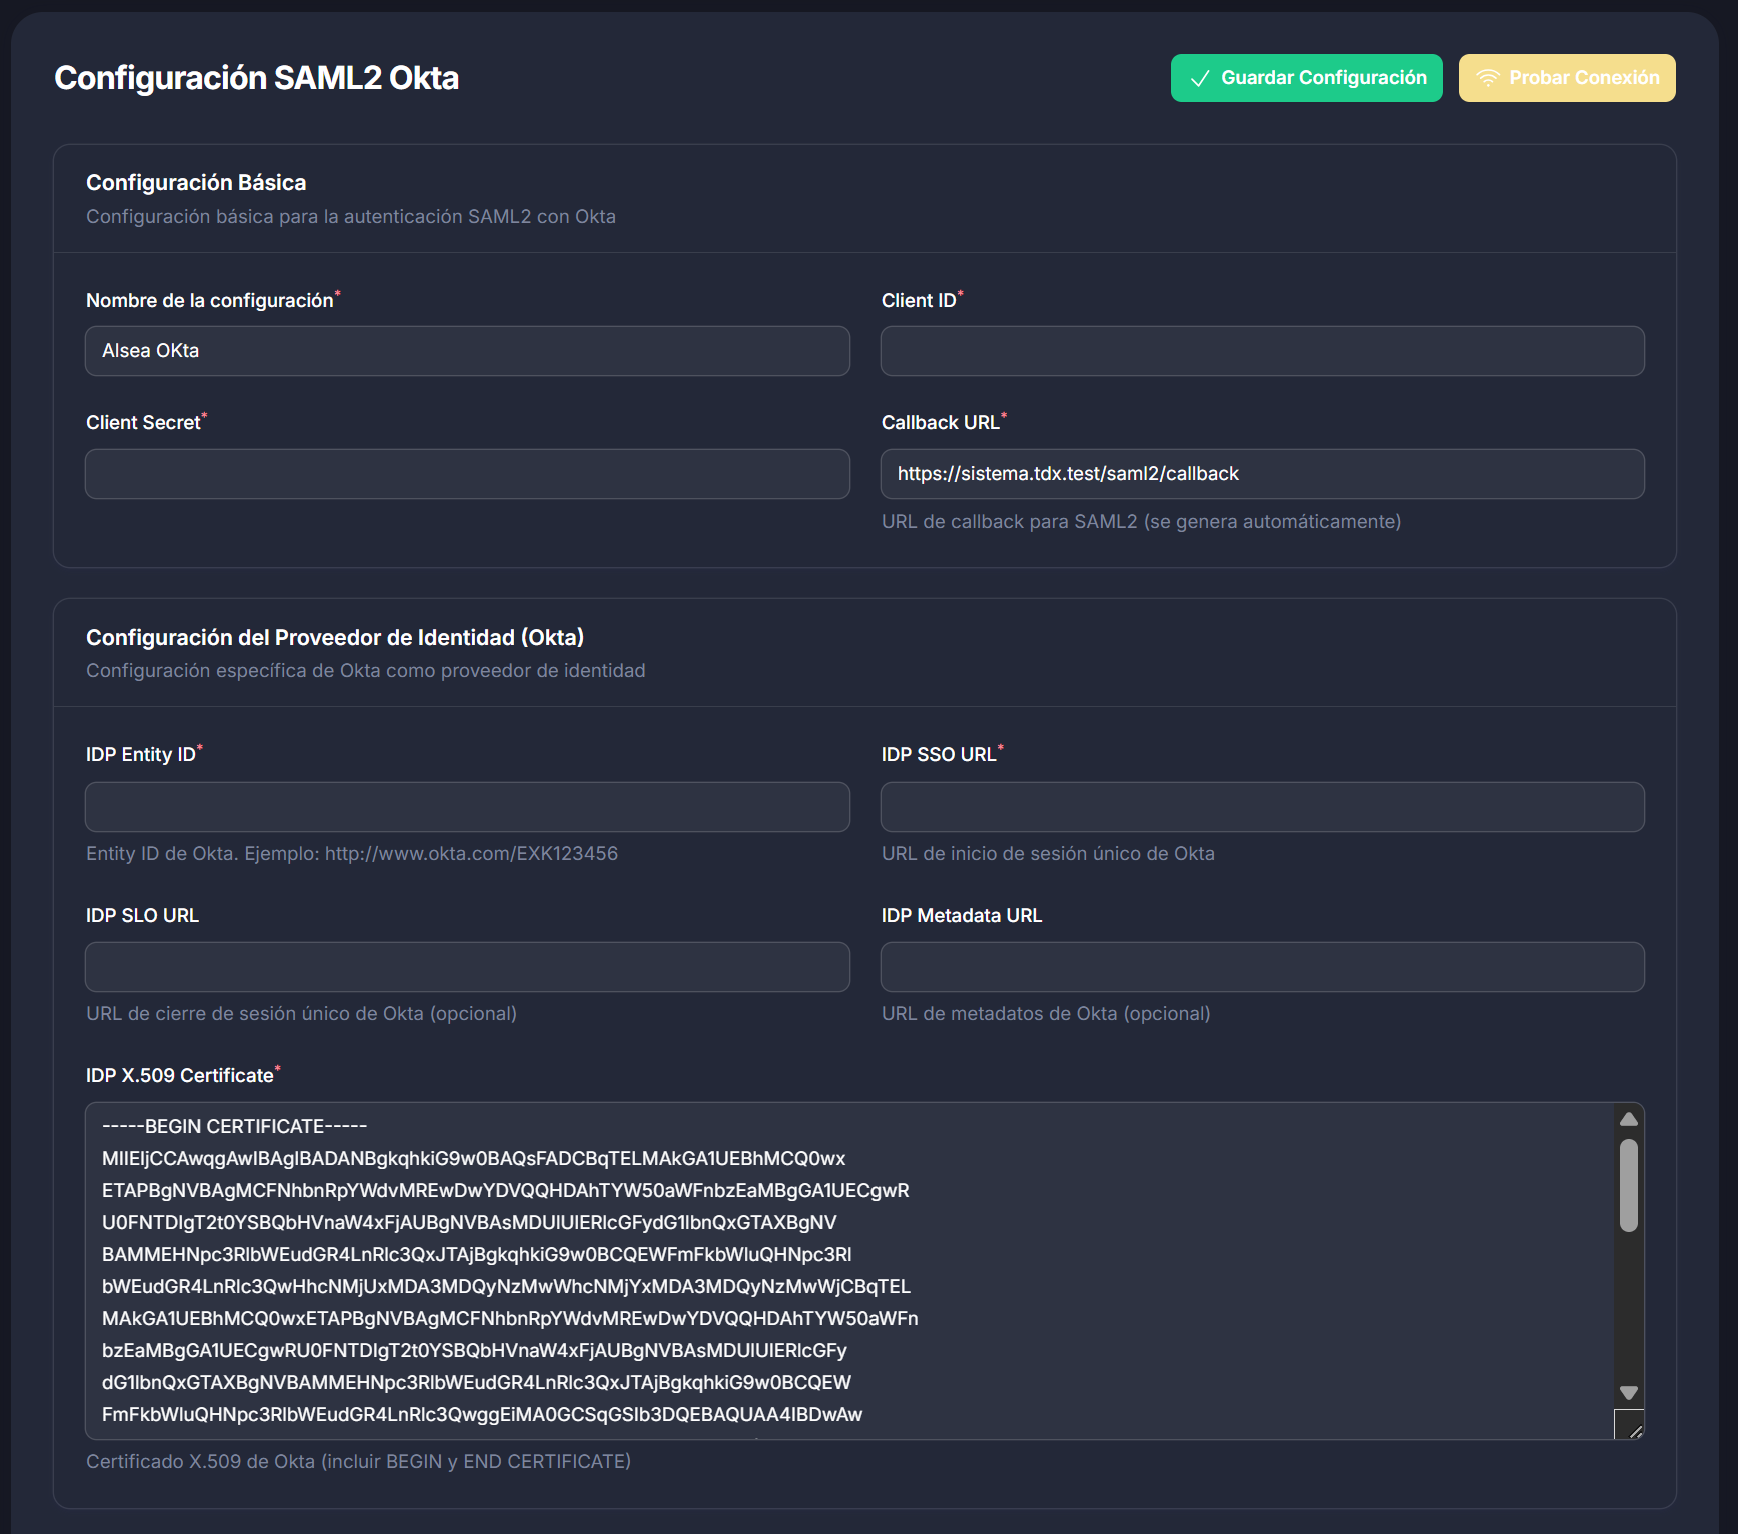
Task: Select the Client Secret input field
Action: click(x=466, y=474)
